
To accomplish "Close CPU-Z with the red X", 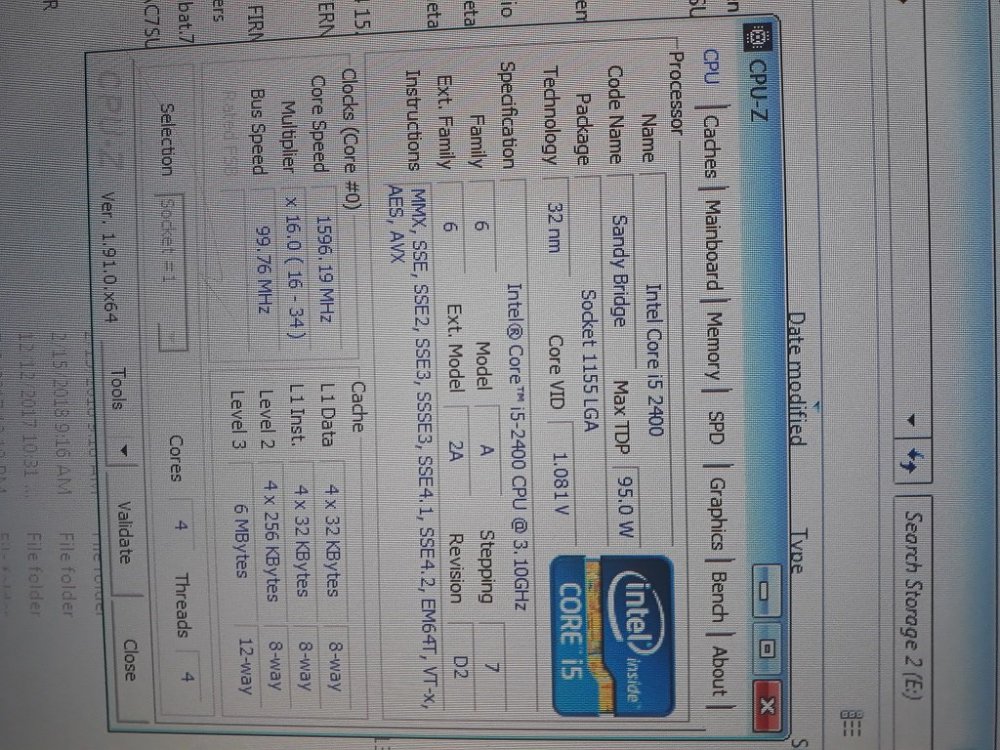I will tap(769, 706).
